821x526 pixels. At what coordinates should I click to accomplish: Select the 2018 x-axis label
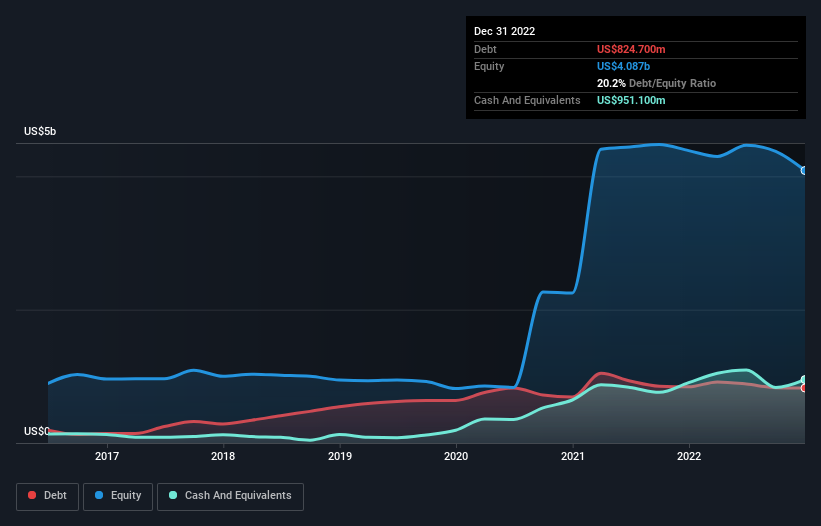223,456
